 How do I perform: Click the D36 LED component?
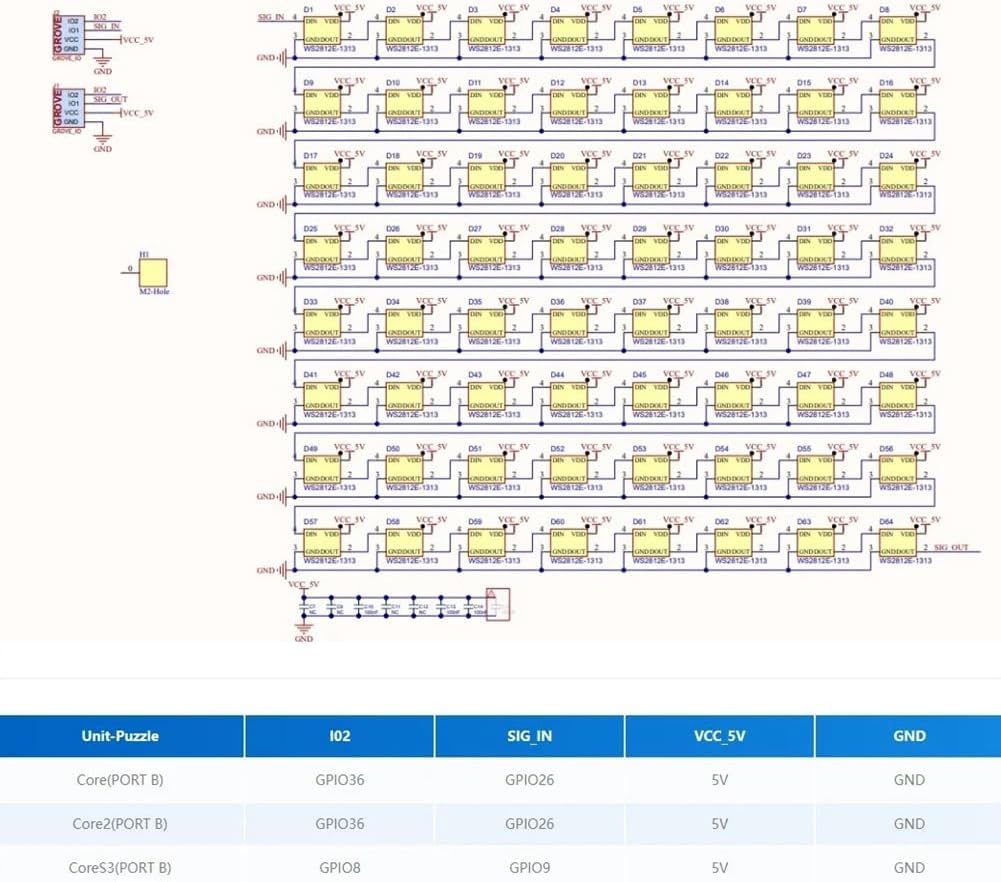568,322
